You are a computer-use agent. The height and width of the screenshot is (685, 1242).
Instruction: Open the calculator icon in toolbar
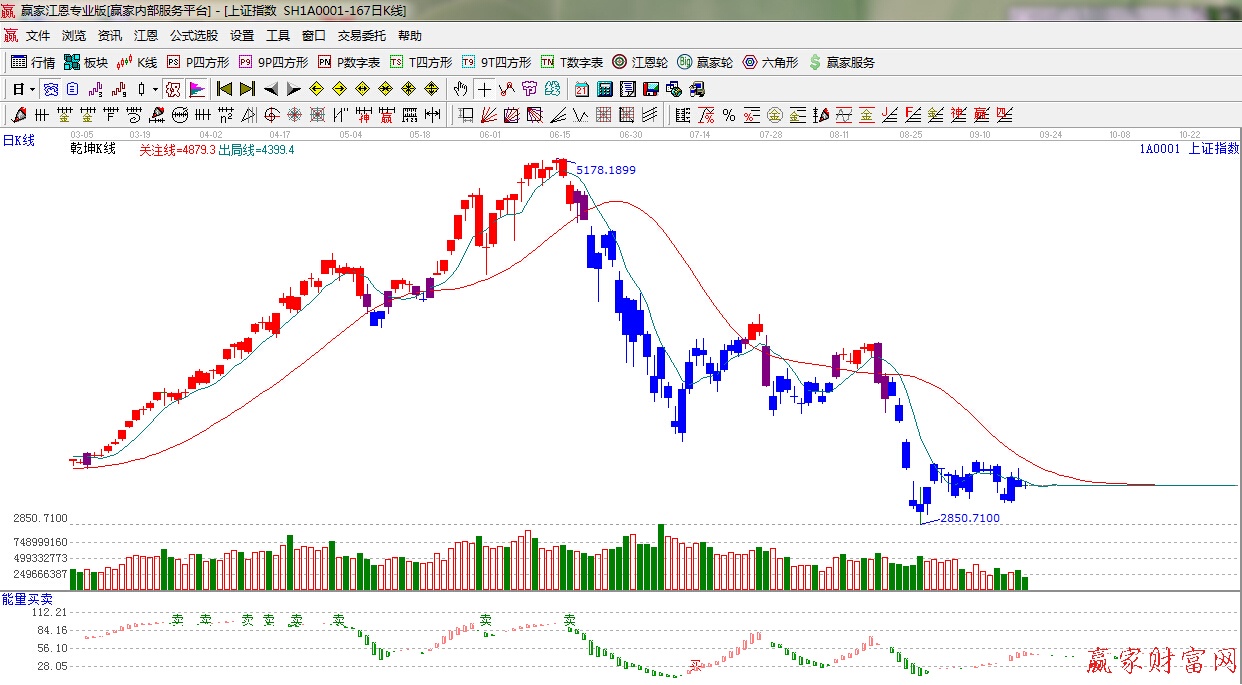(604, 89)
